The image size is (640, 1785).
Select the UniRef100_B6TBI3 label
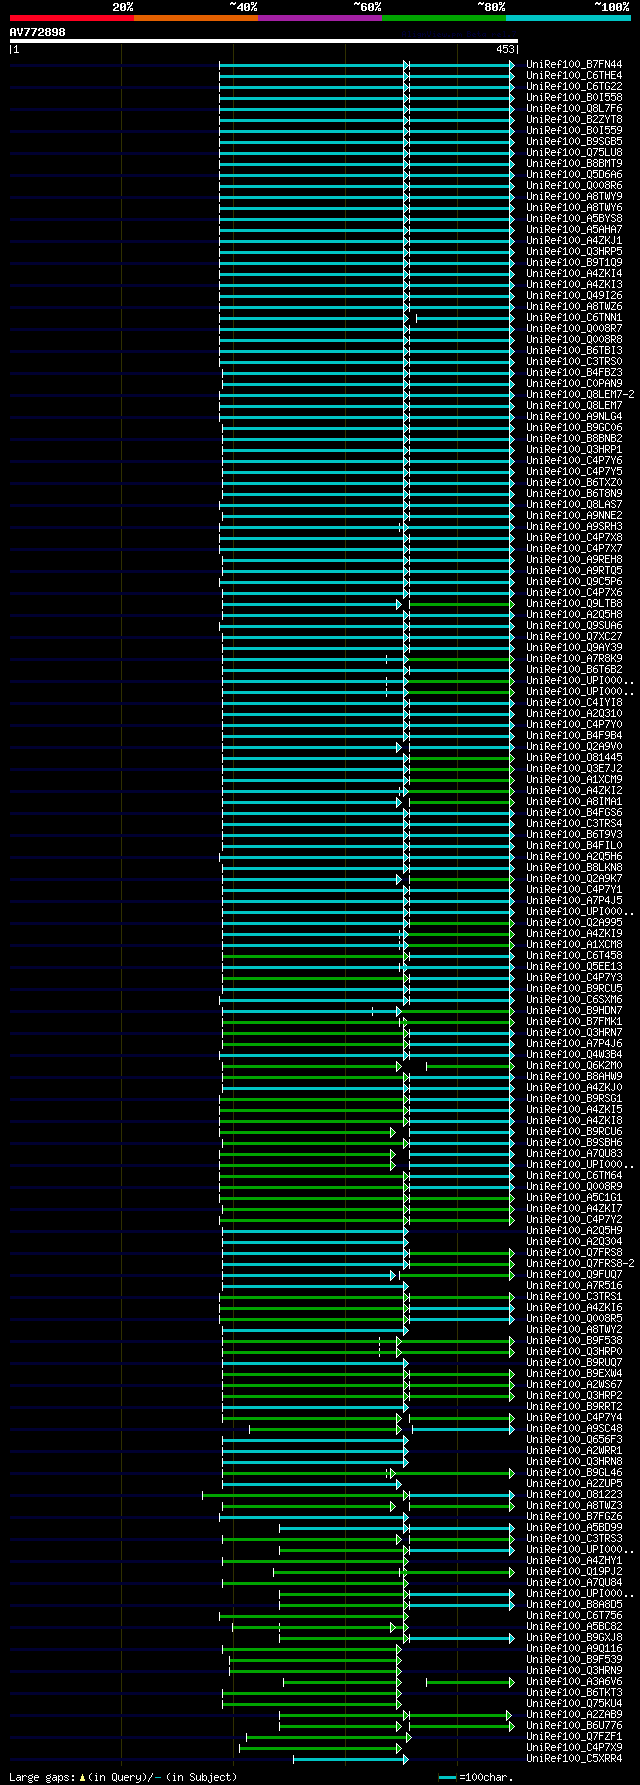(x=574, y=350)
